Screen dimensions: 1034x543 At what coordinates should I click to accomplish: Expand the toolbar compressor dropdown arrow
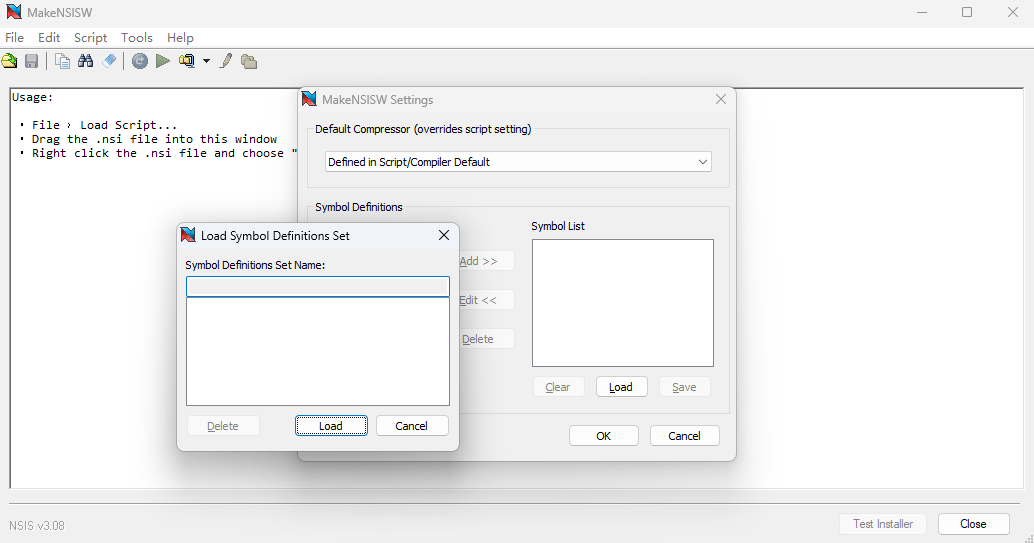(206, 61)
